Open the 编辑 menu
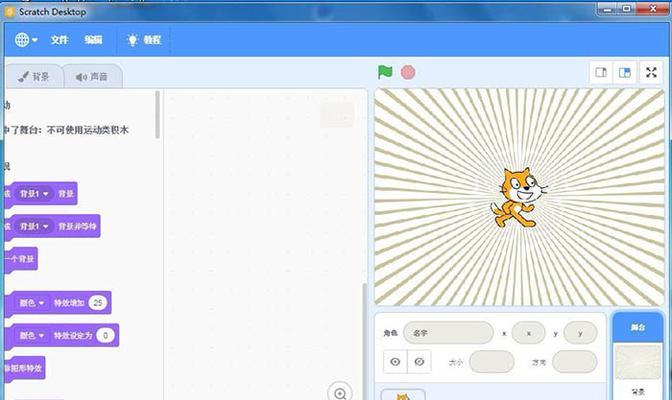Screen dimensions: 672x400 93,40
